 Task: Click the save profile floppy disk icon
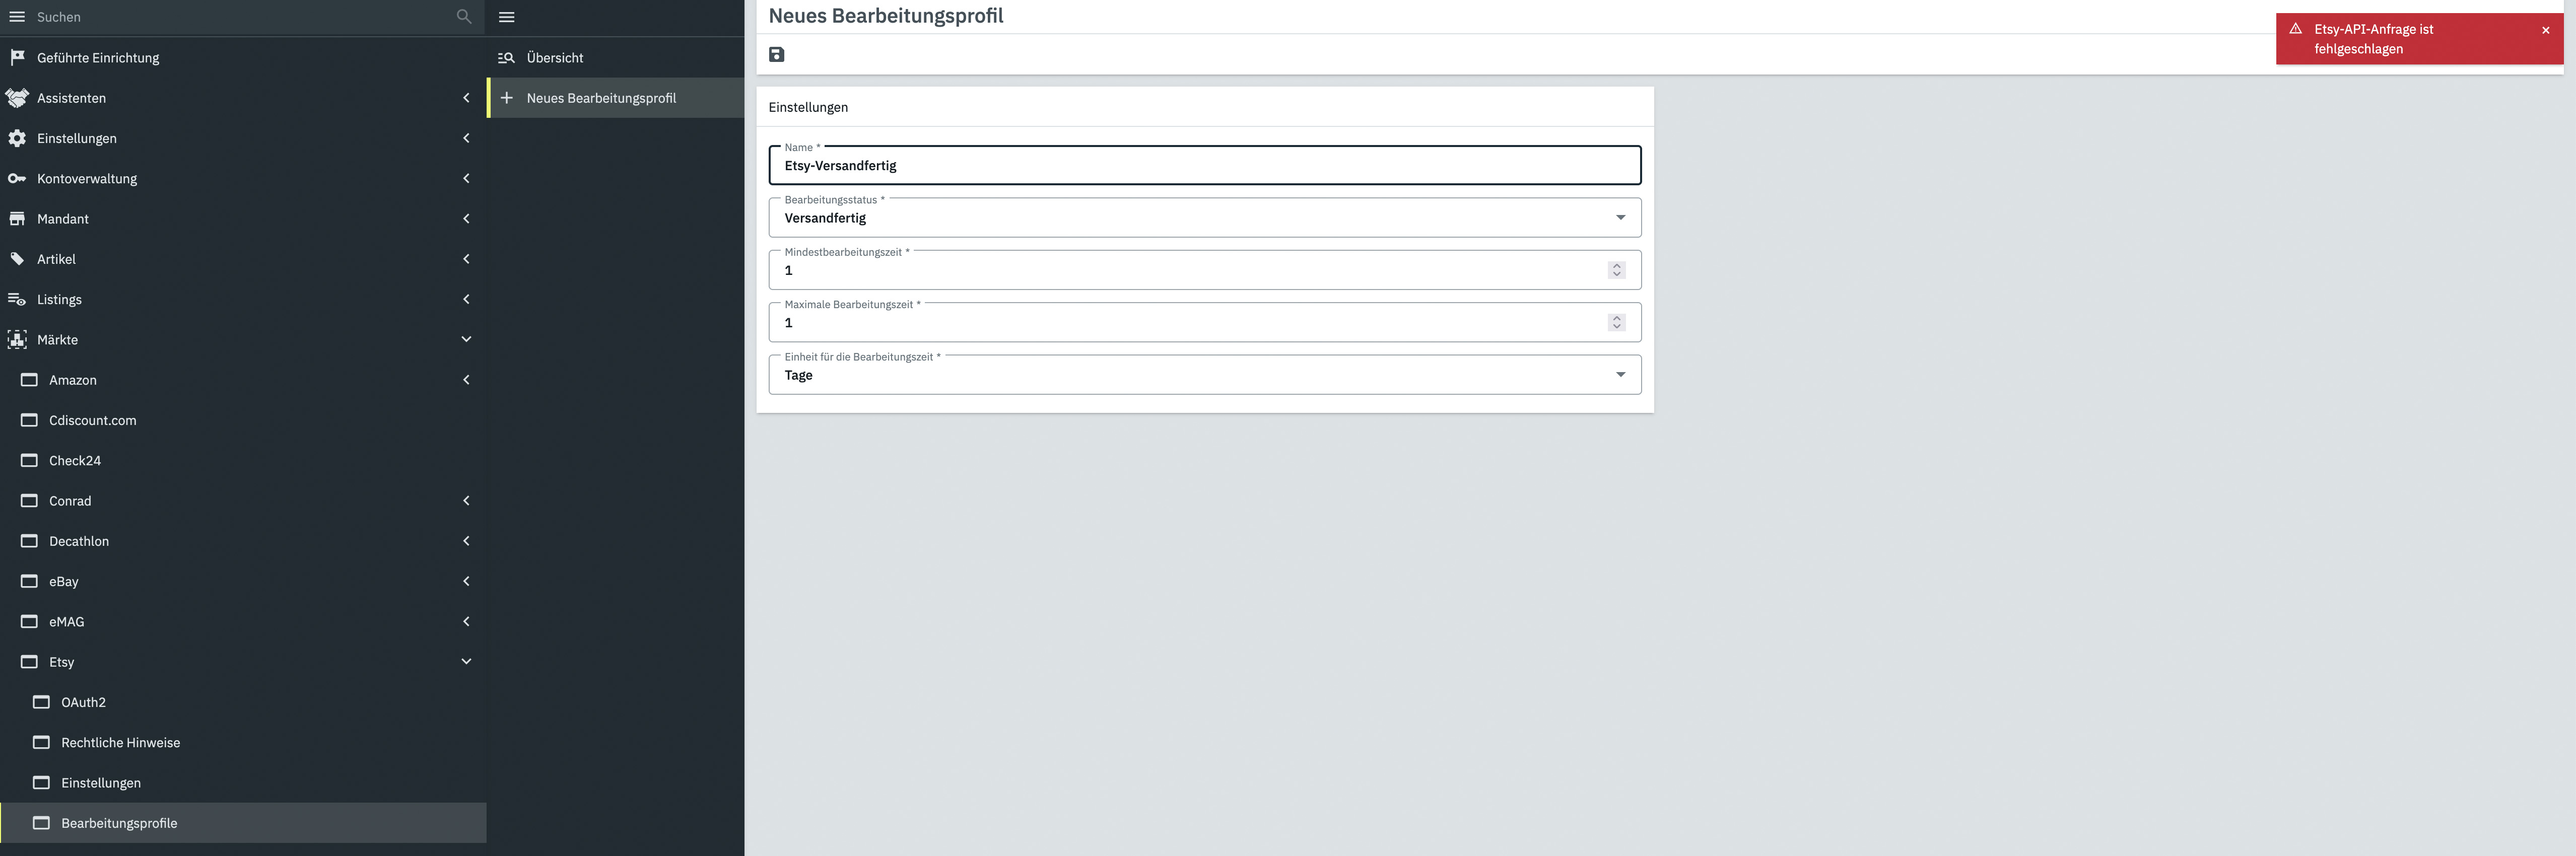click(776, 54)
